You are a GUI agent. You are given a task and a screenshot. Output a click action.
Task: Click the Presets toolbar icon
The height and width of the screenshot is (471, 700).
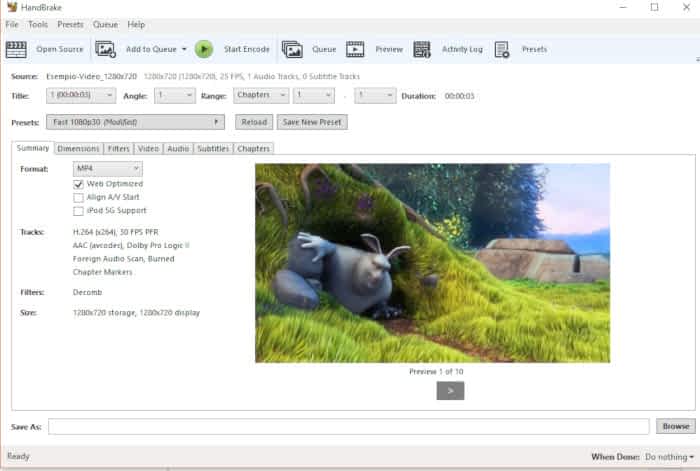pyautogui.click(x=502, y=49)
